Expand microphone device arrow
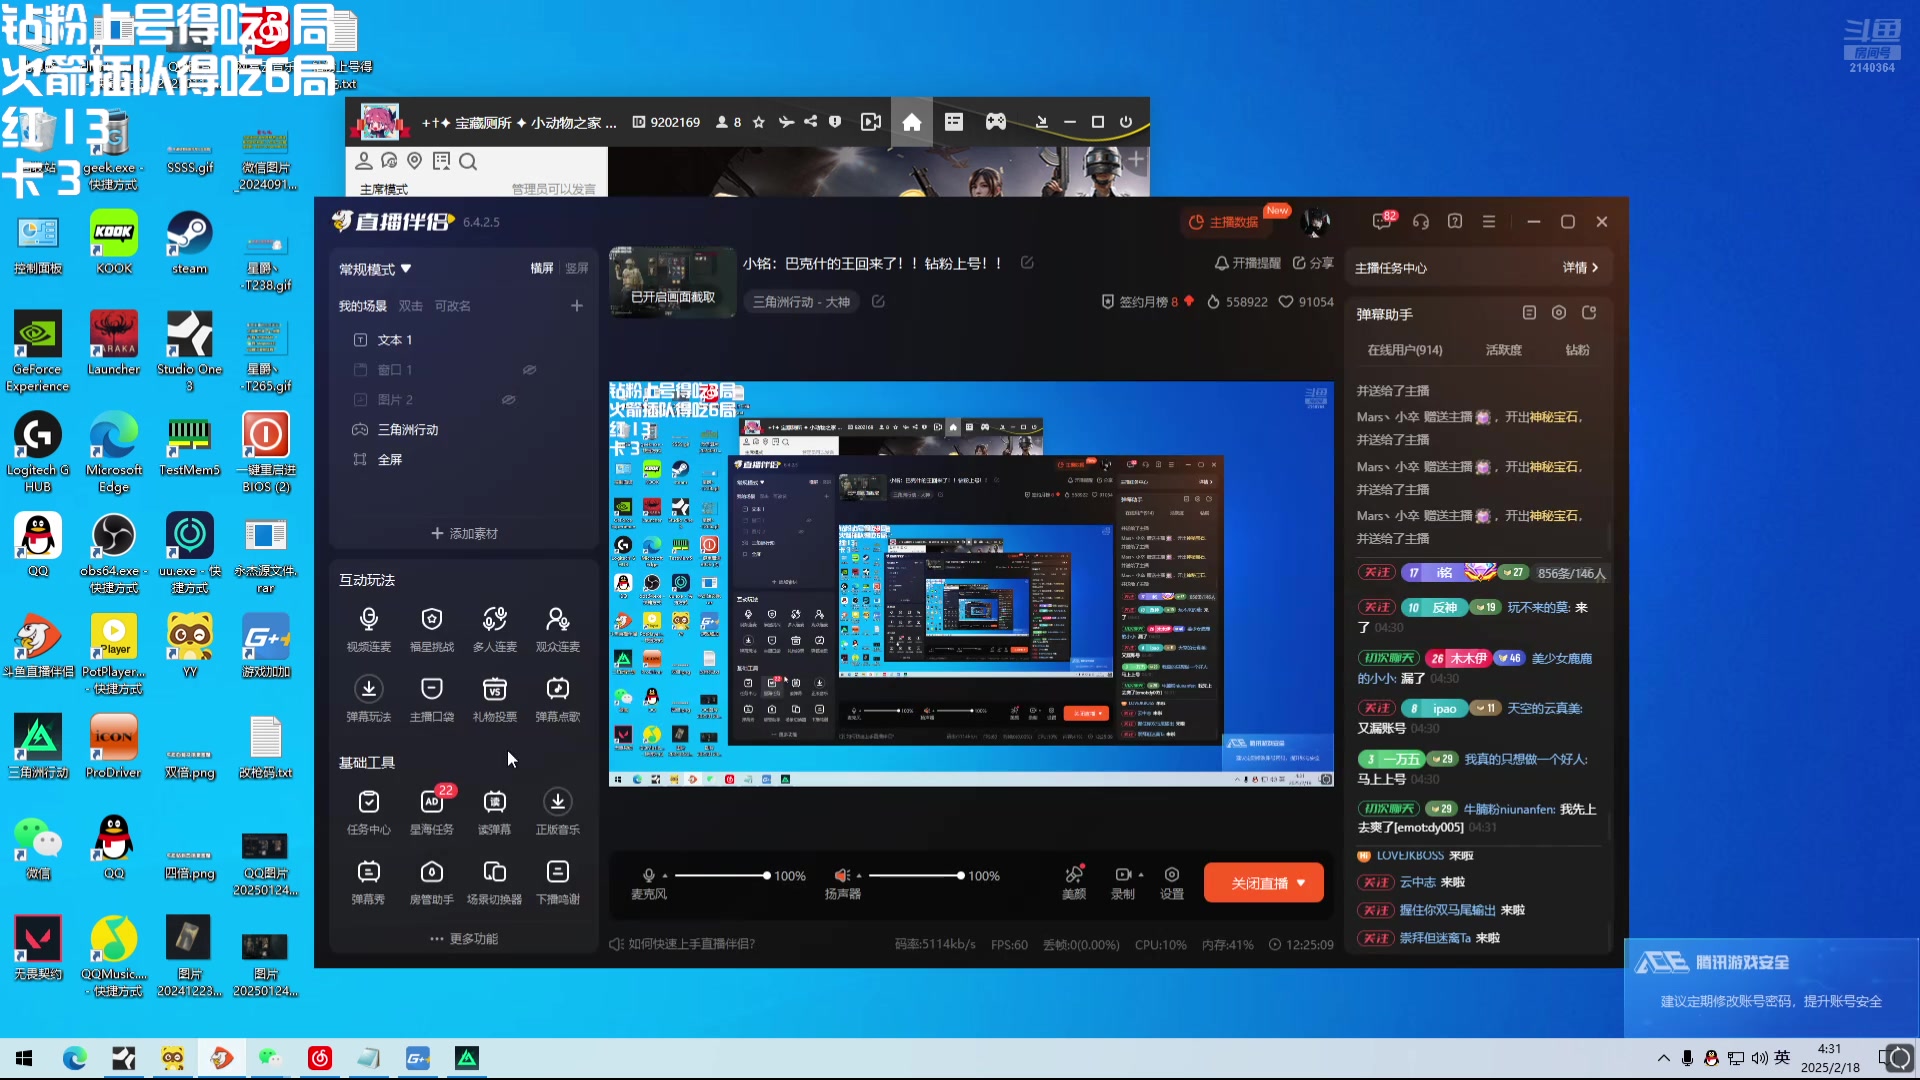 [665, 876]
